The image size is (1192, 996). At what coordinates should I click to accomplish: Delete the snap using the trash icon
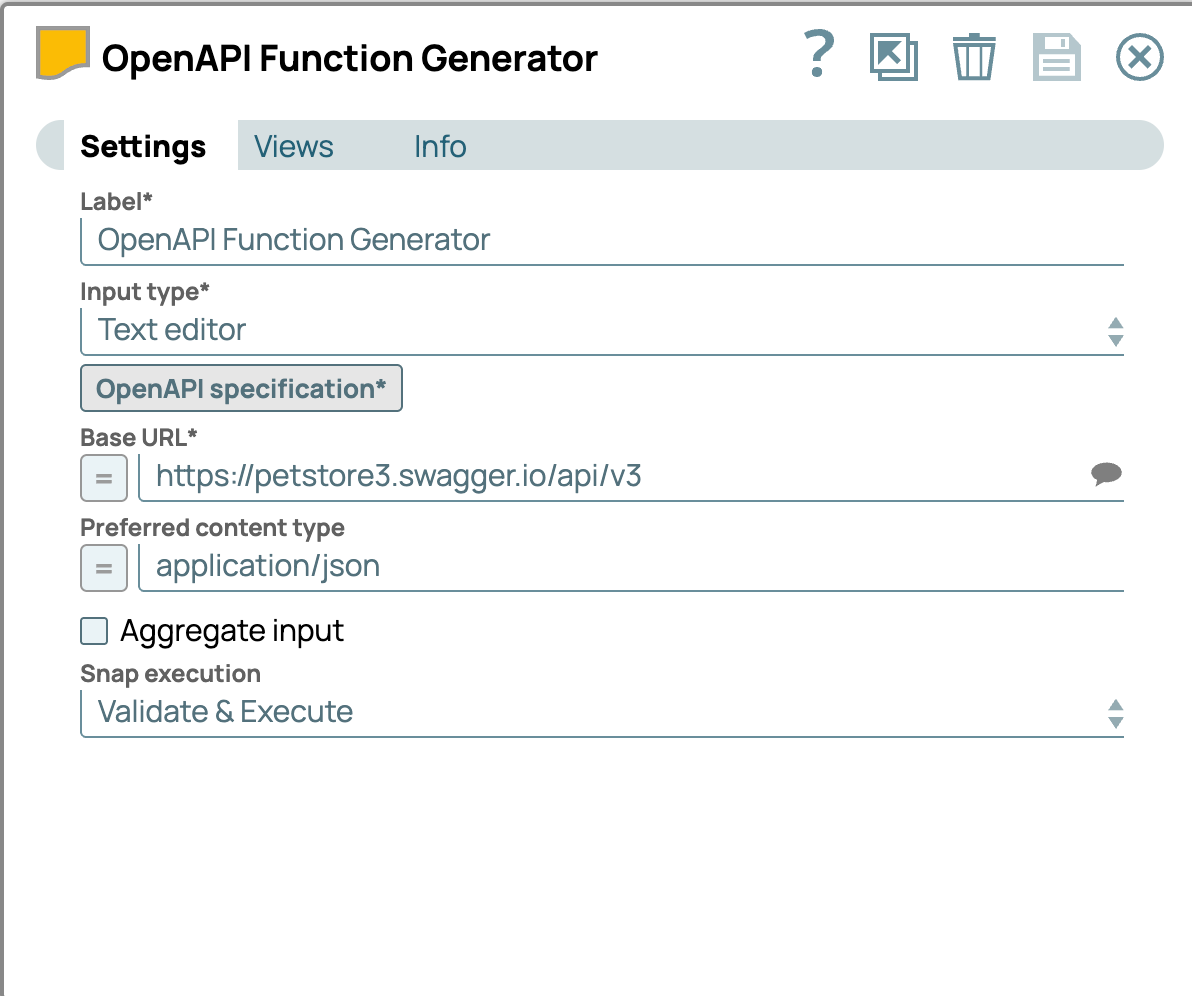tap(973, 57)
